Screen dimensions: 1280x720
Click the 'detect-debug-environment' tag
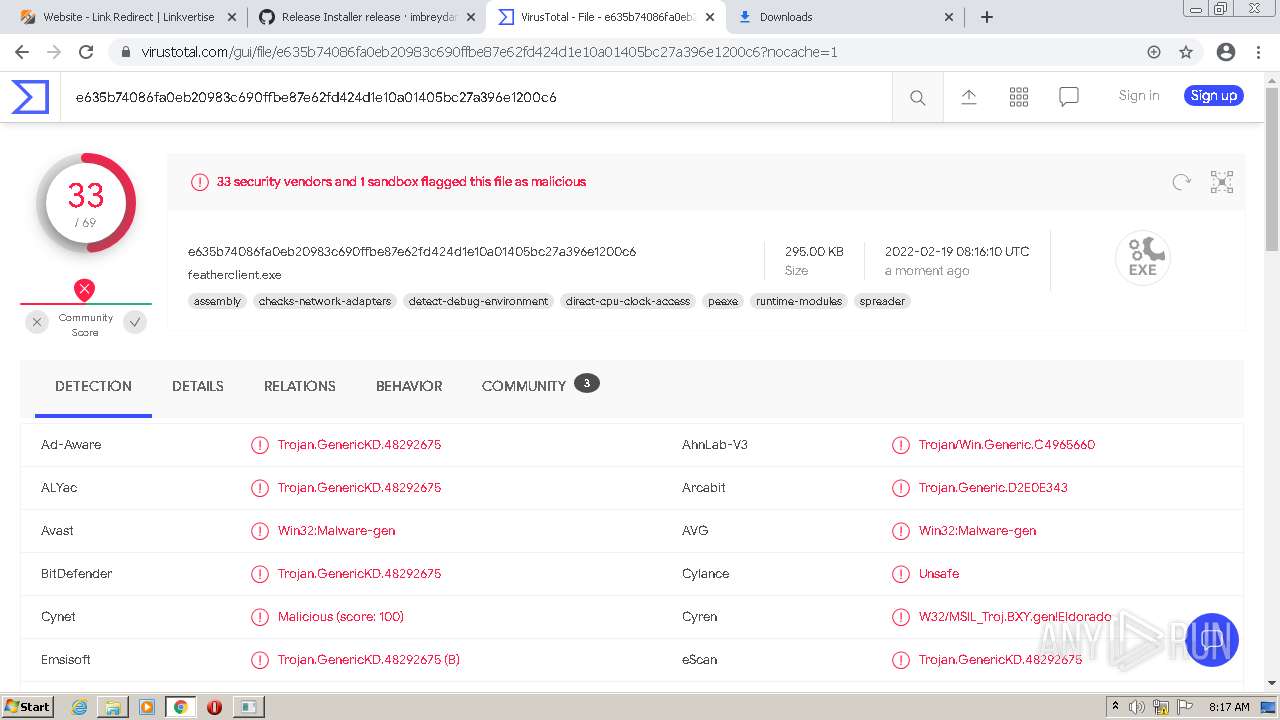pos(478,301)
